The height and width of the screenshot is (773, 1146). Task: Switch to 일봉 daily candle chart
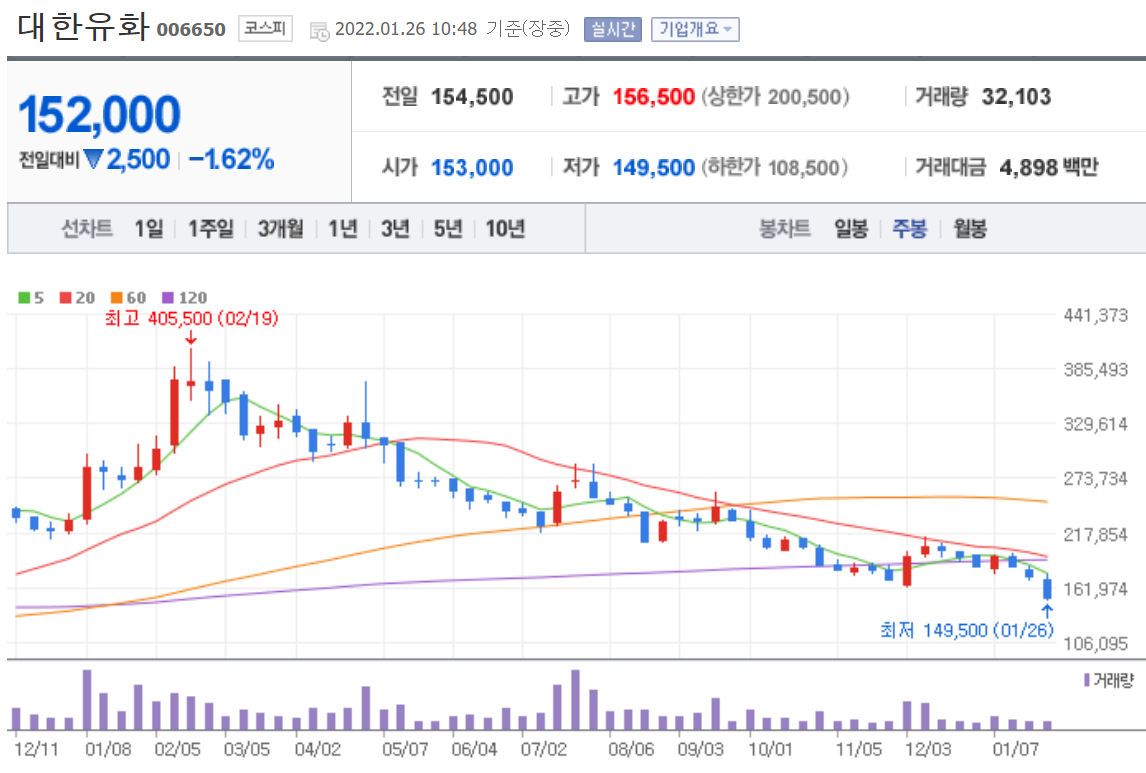point(851,229)
